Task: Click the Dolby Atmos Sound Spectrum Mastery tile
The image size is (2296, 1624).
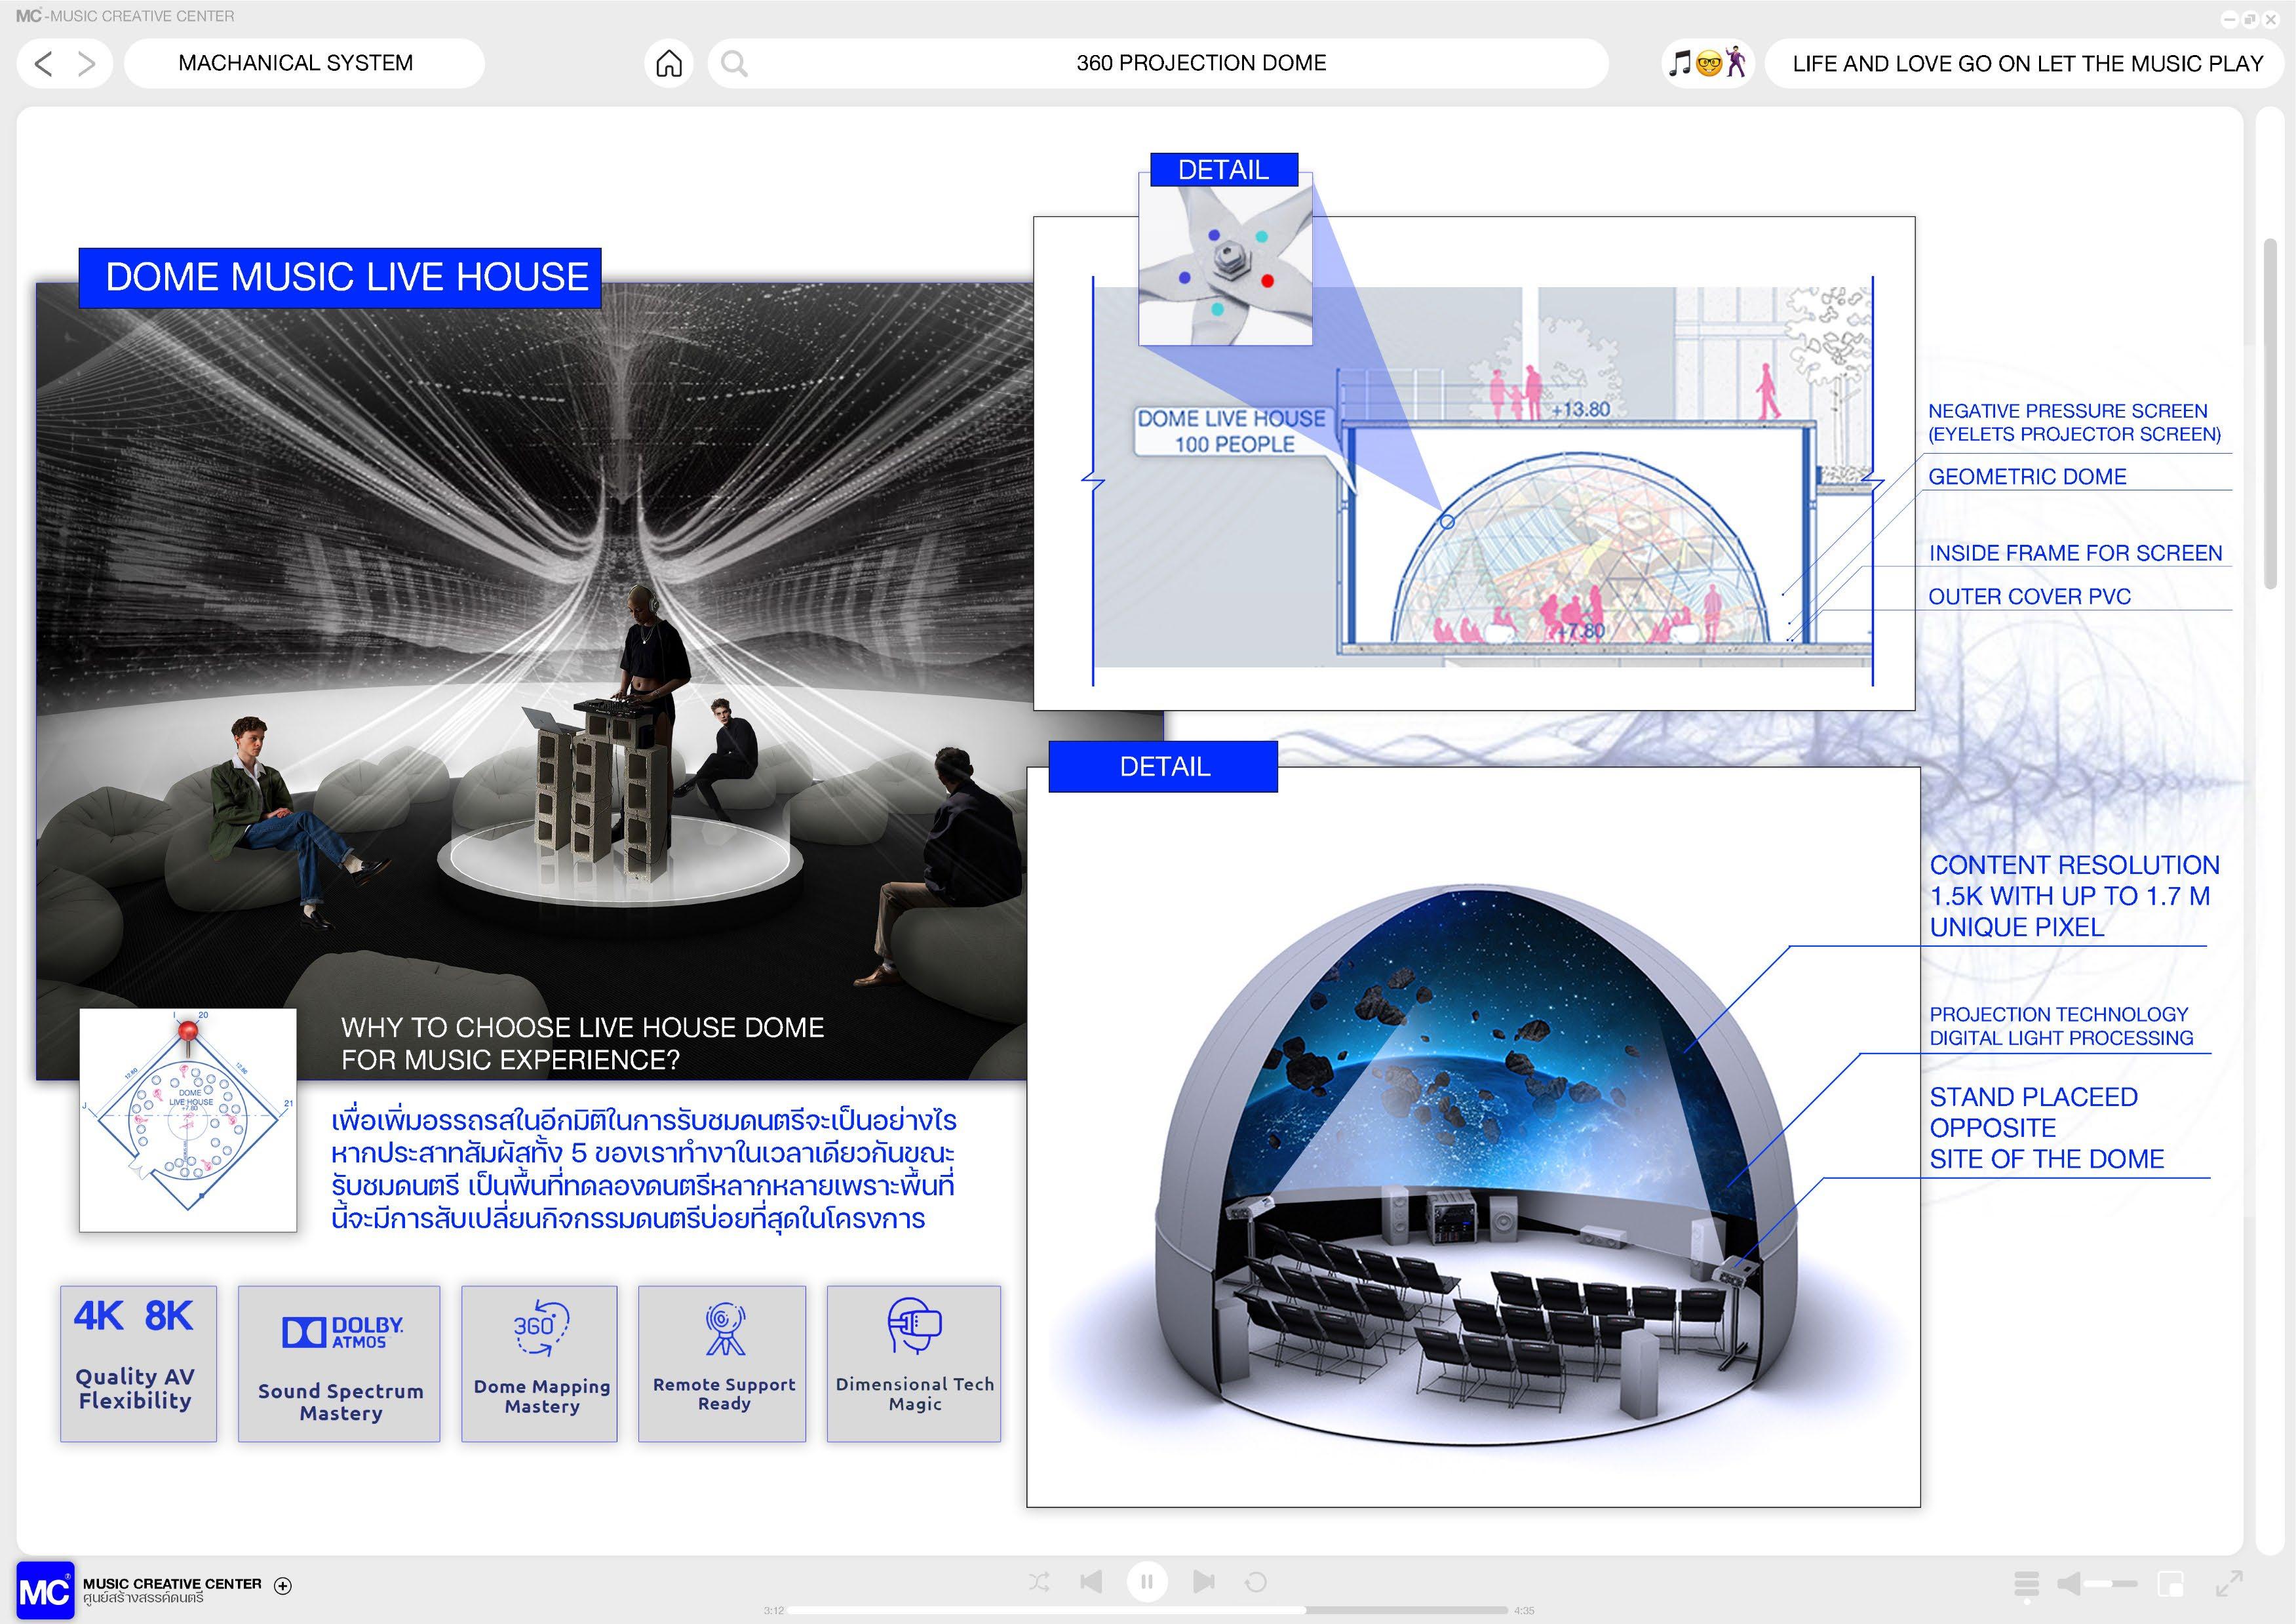Action: [x=339, y=1363]
